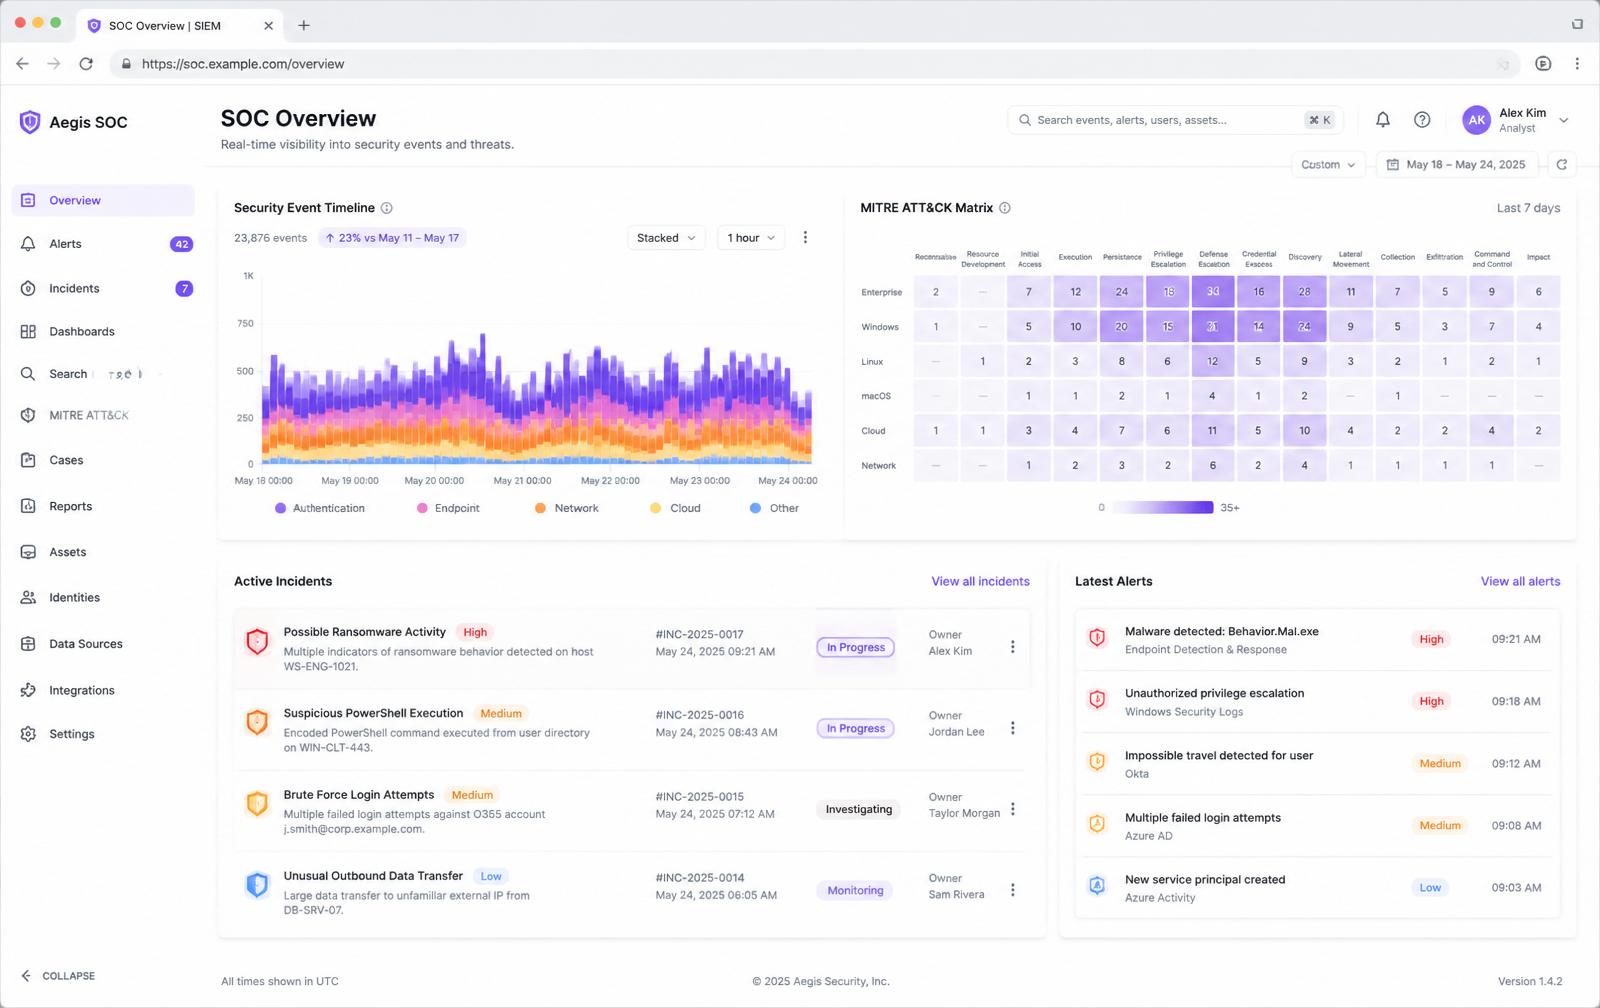Click the Multiple failed login attempts alert icon

[x=1097, y=824]
